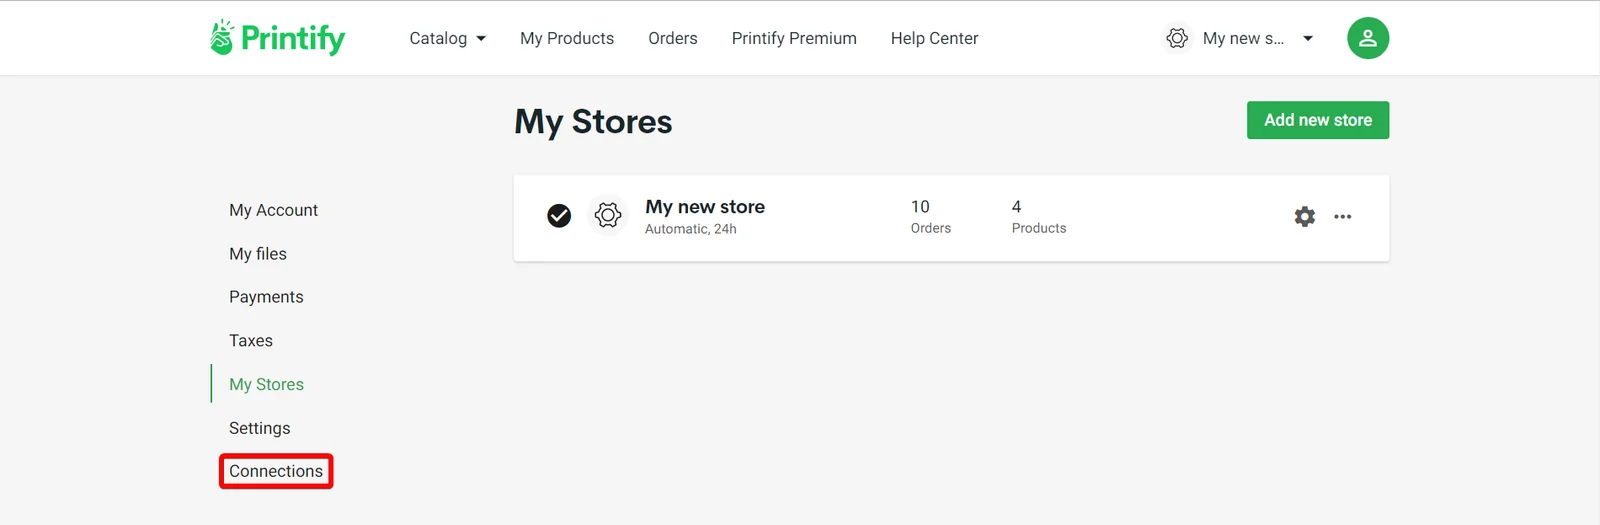Screen dimensions: 1600x525
Task: Open Connections in the sidebar
Action: click(x=276, y=471)
